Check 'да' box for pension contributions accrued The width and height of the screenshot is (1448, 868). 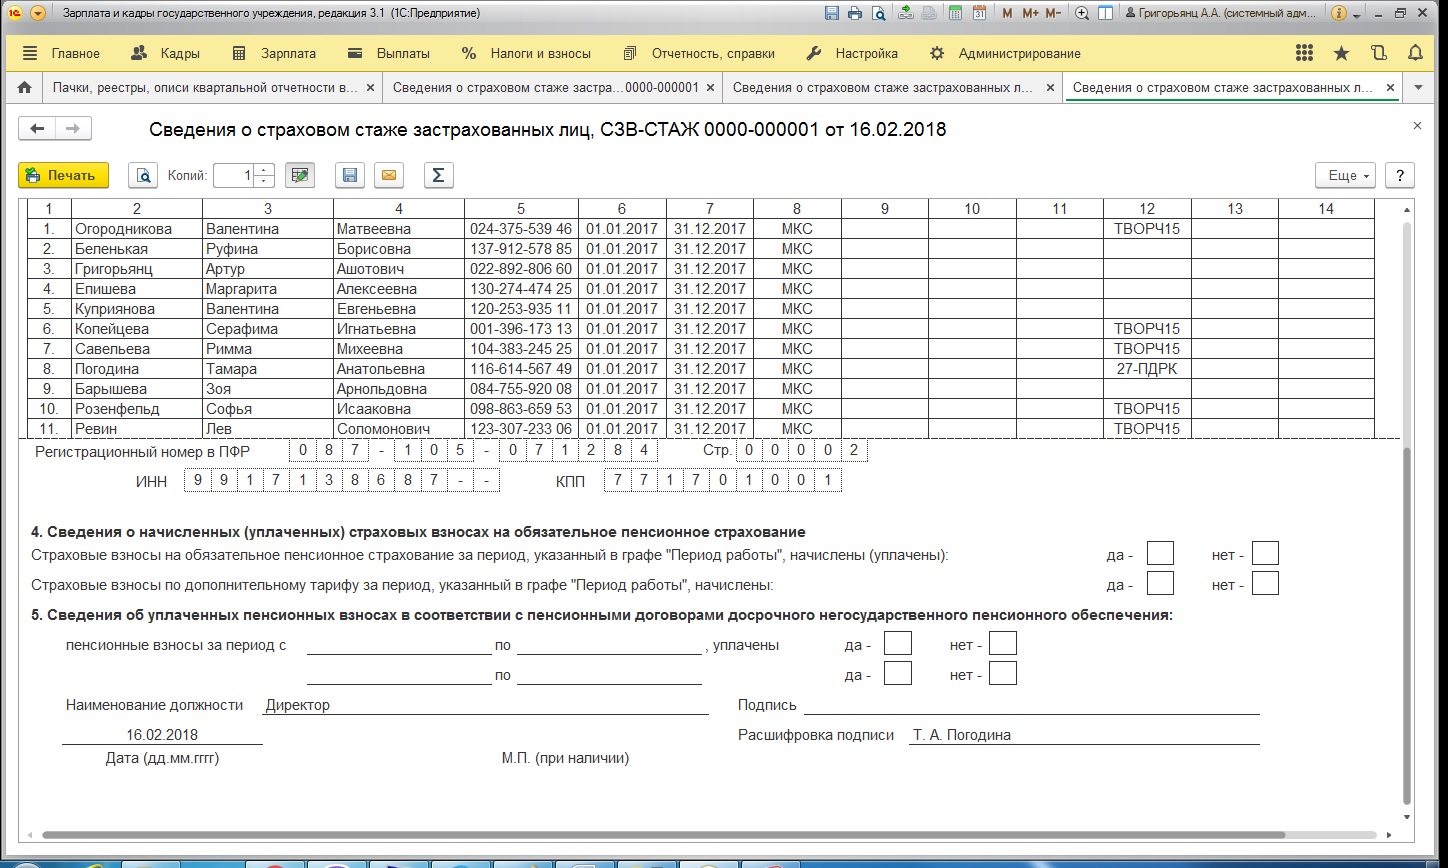point(1160,554)
